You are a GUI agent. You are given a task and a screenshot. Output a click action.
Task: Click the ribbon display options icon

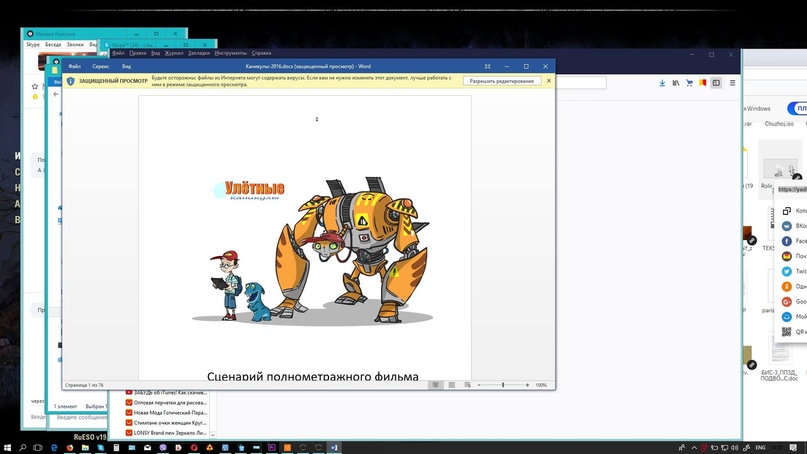click(x=488, y=66)
